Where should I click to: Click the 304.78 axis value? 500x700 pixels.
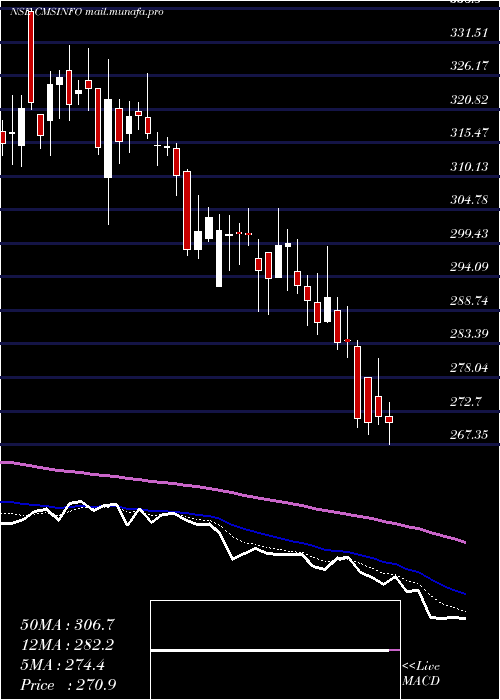click(469, 200)
